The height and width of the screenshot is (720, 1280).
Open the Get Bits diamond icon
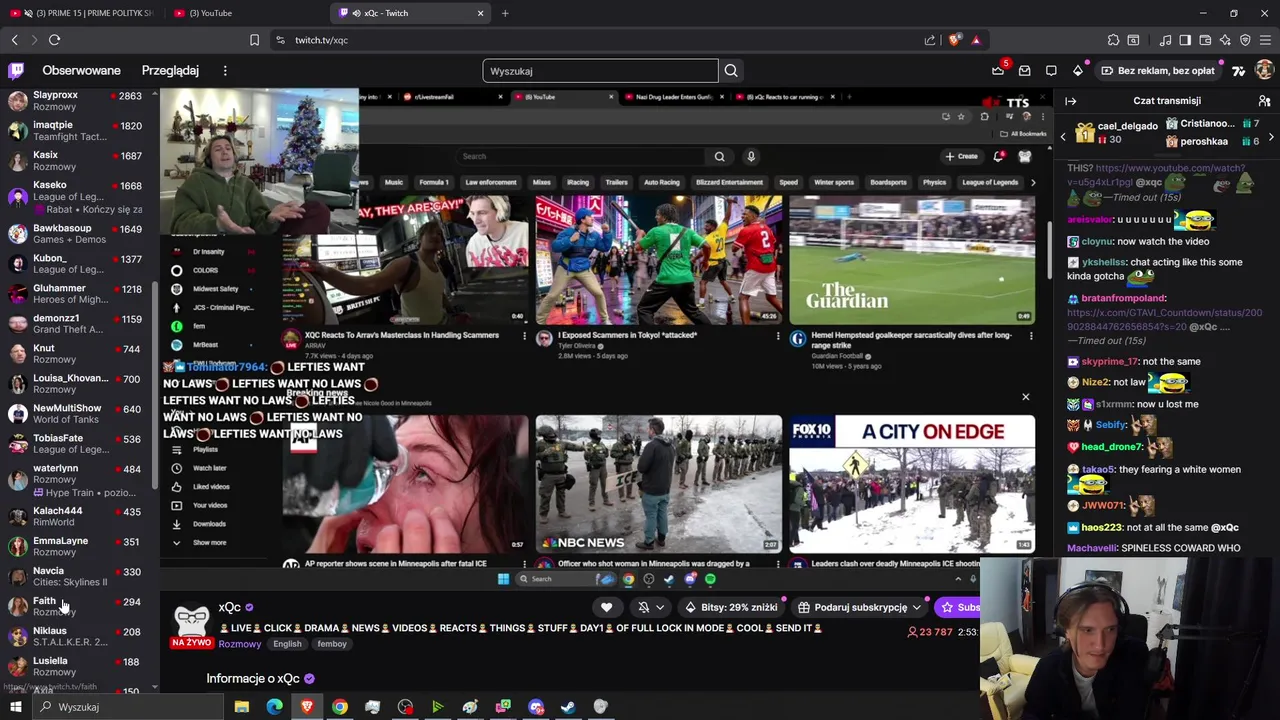pos(1078,70)
